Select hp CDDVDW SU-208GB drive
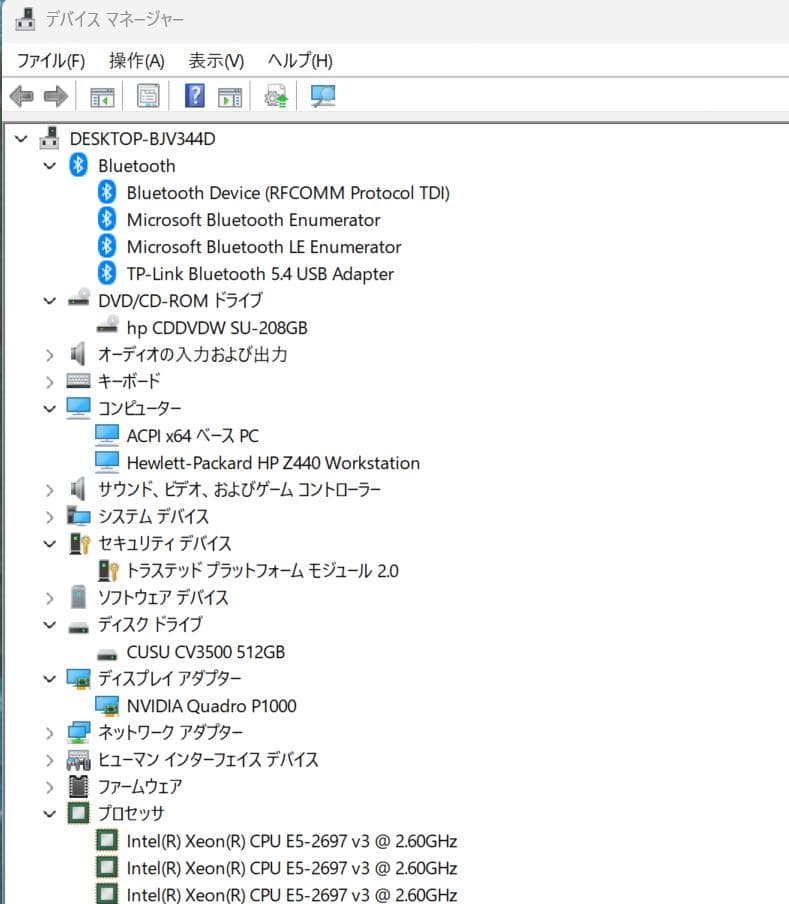 (217, 328)
